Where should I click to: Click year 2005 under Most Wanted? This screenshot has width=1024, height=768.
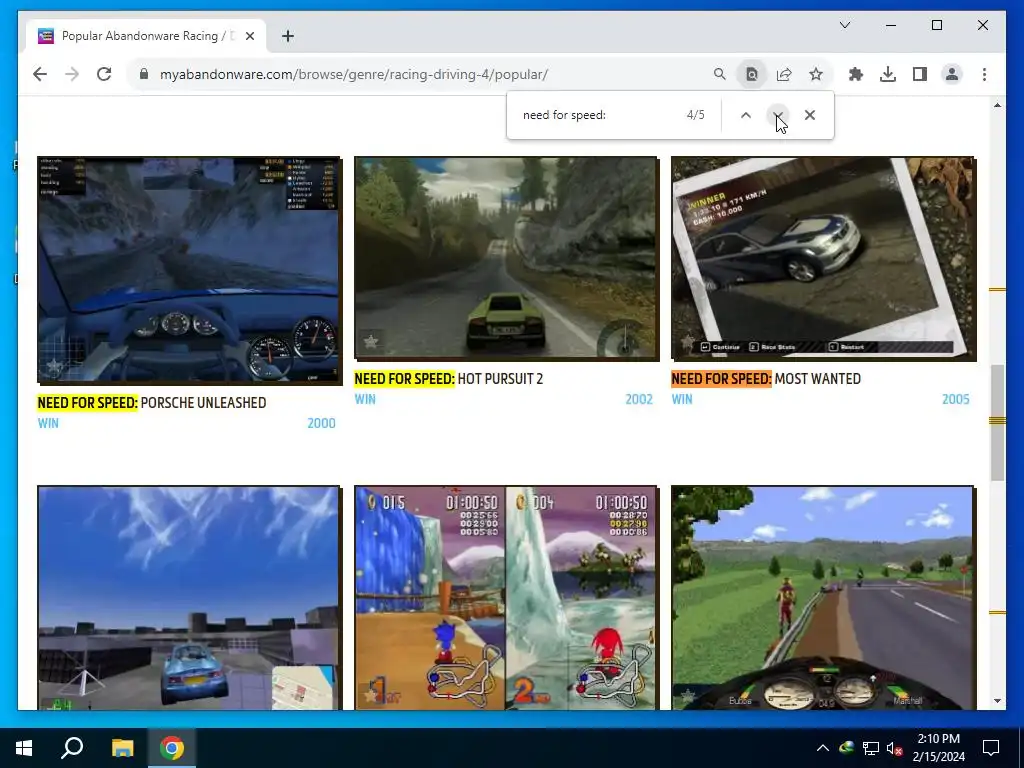click(x=955, y=399)
